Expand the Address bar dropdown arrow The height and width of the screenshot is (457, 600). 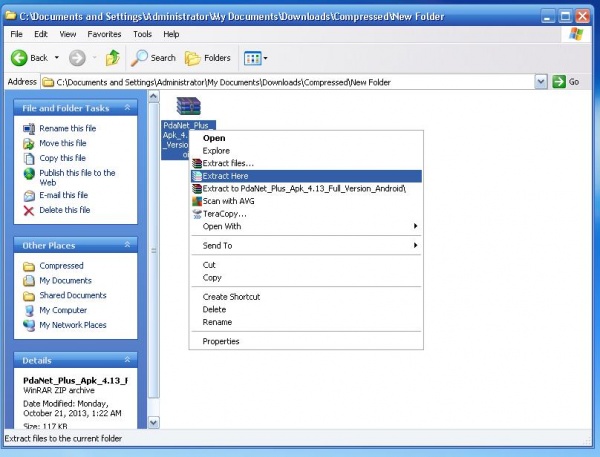(541, 81)
